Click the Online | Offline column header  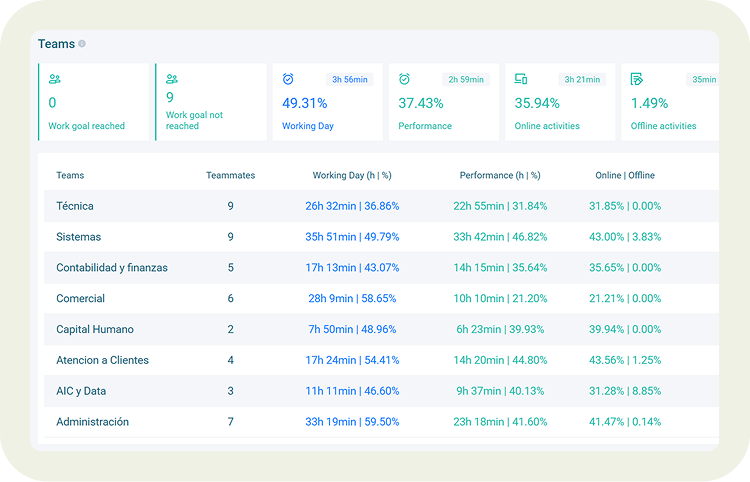tap(625, 175)
